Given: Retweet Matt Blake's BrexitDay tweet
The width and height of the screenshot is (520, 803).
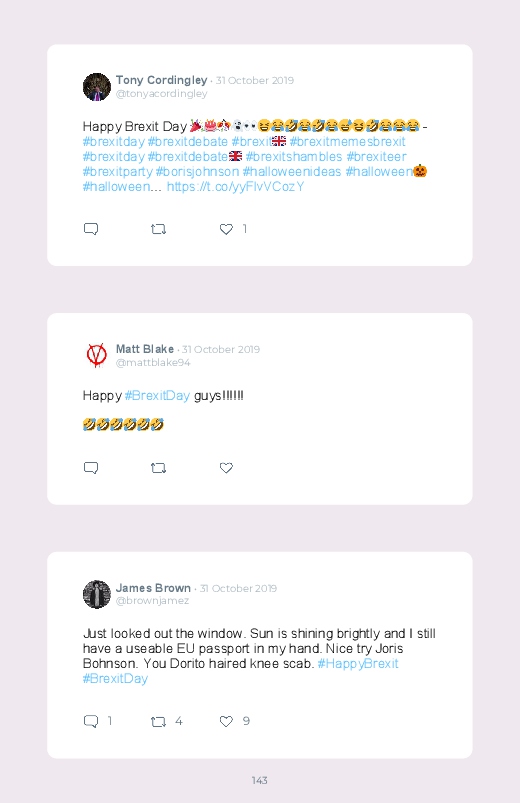Looking at the screenshot, I should click(158, 468).
